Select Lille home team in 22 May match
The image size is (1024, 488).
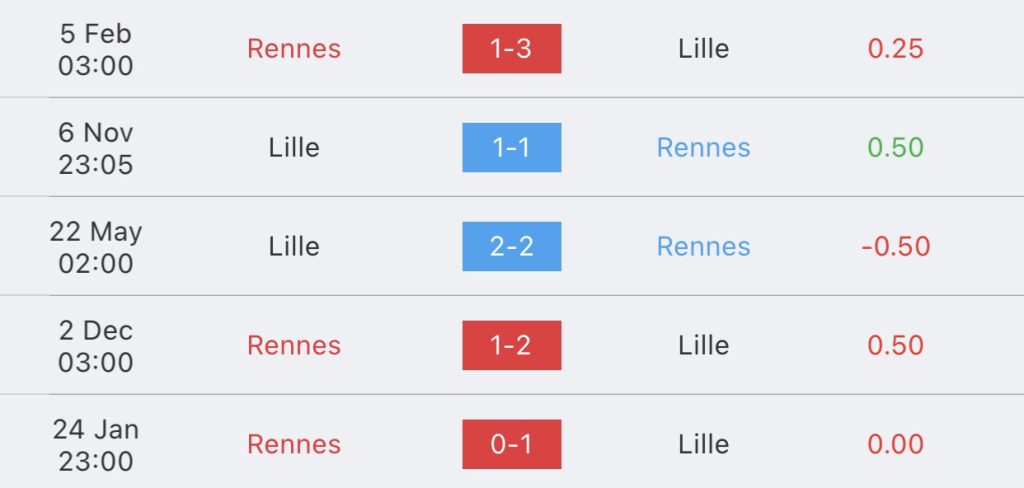click(x=294, y=246)
